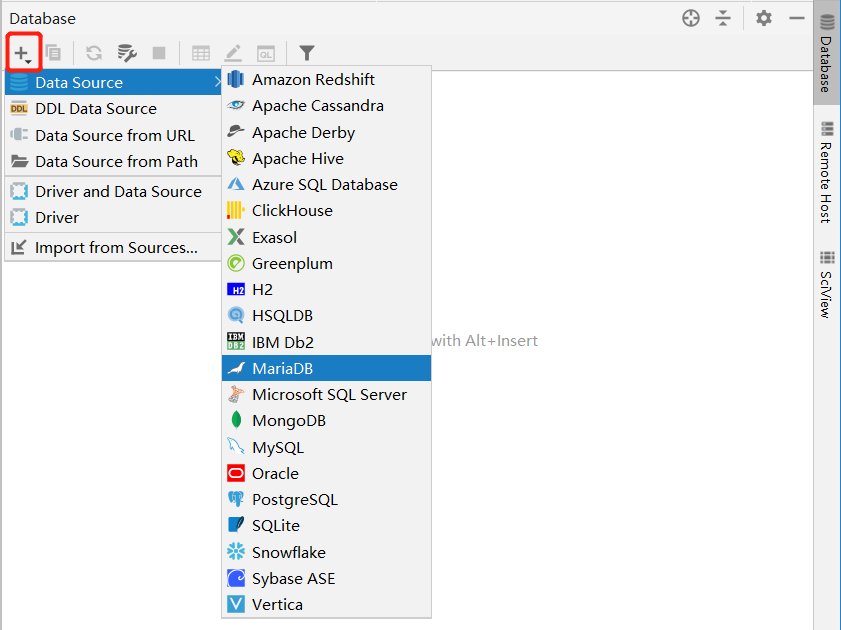Click the table editor grid icon

[x=201, y=53]
